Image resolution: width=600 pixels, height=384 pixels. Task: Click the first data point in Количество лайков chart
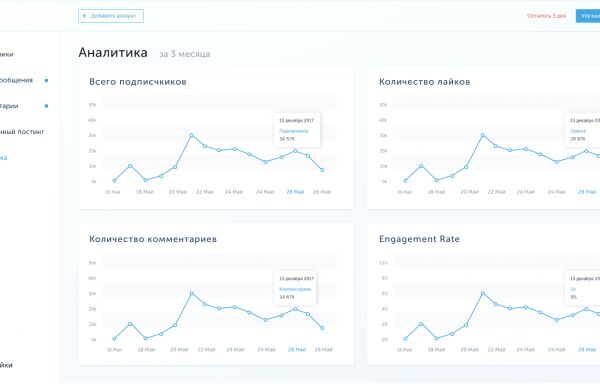[405, 181]
